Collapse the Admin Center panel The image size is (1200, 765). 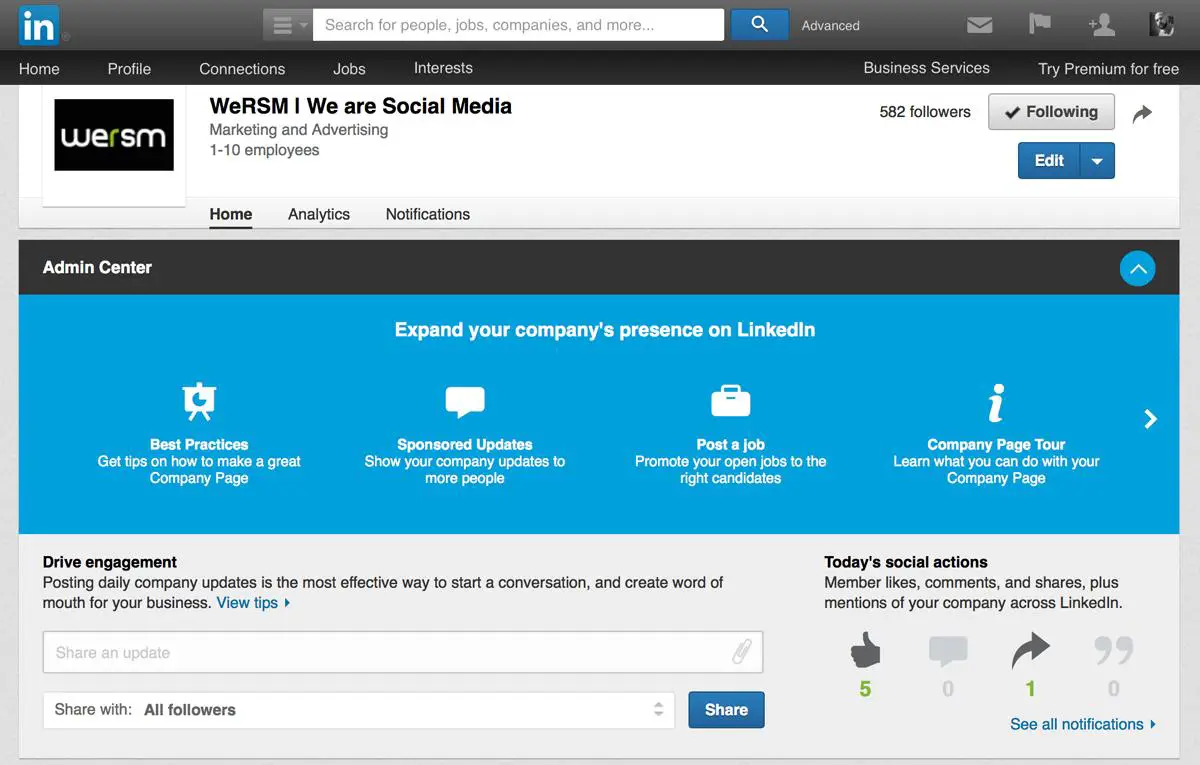pos(1137,268)
